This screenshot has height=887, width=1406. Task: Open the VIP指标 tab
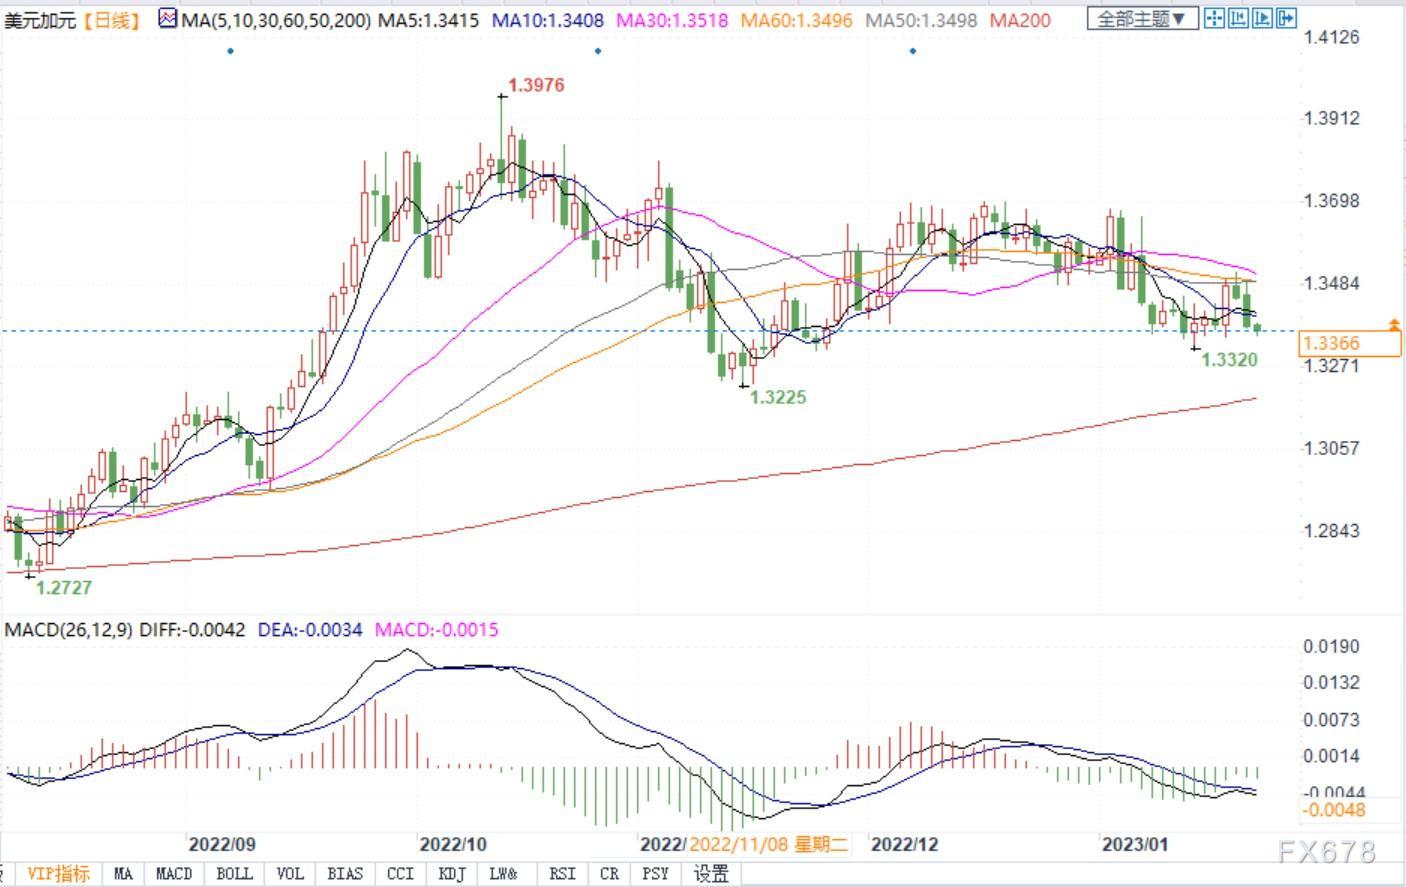[58, 873]
